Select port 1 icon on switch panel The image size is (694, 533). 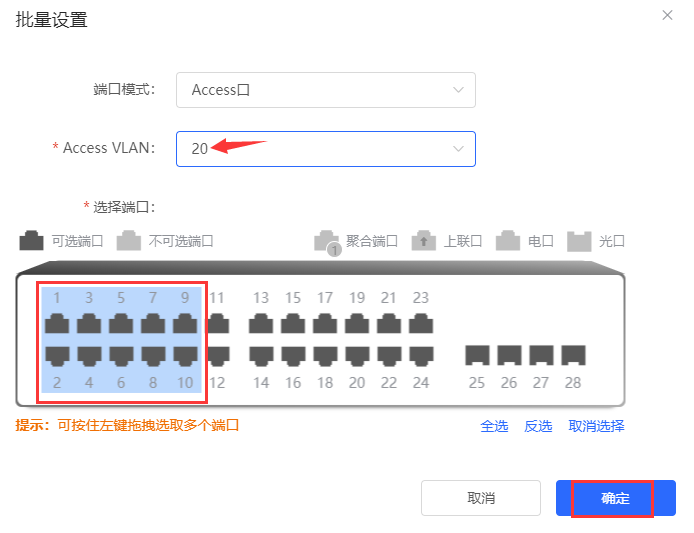57,323
